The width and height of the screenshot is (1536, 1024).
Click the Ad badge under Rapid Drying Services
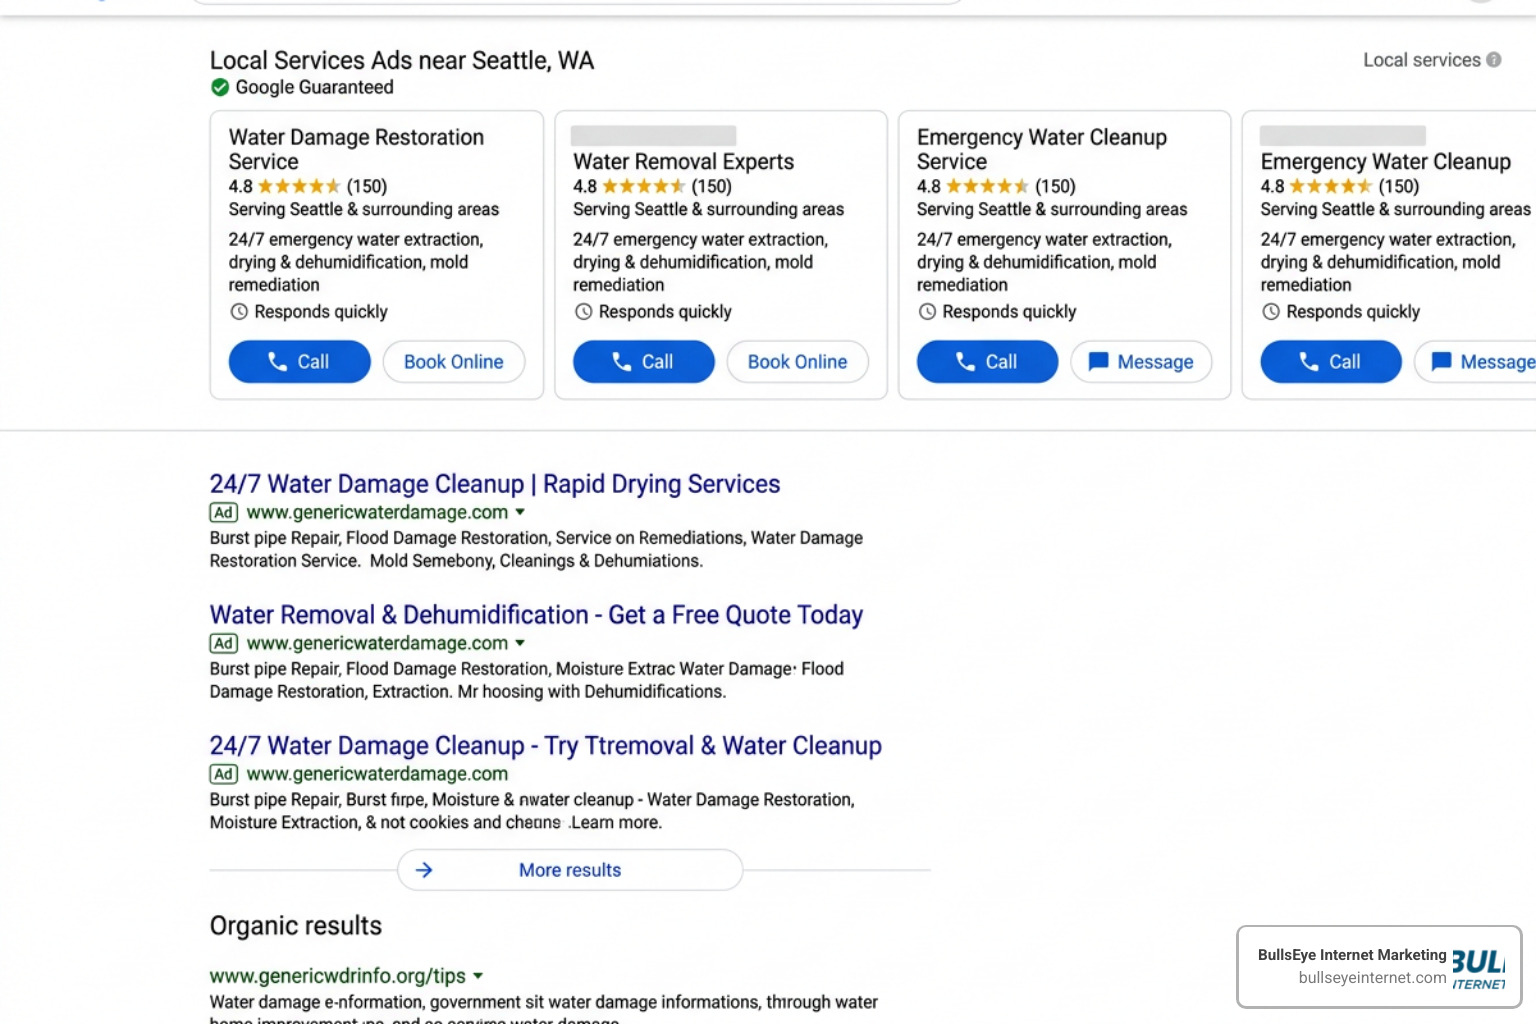pos(223,513)
